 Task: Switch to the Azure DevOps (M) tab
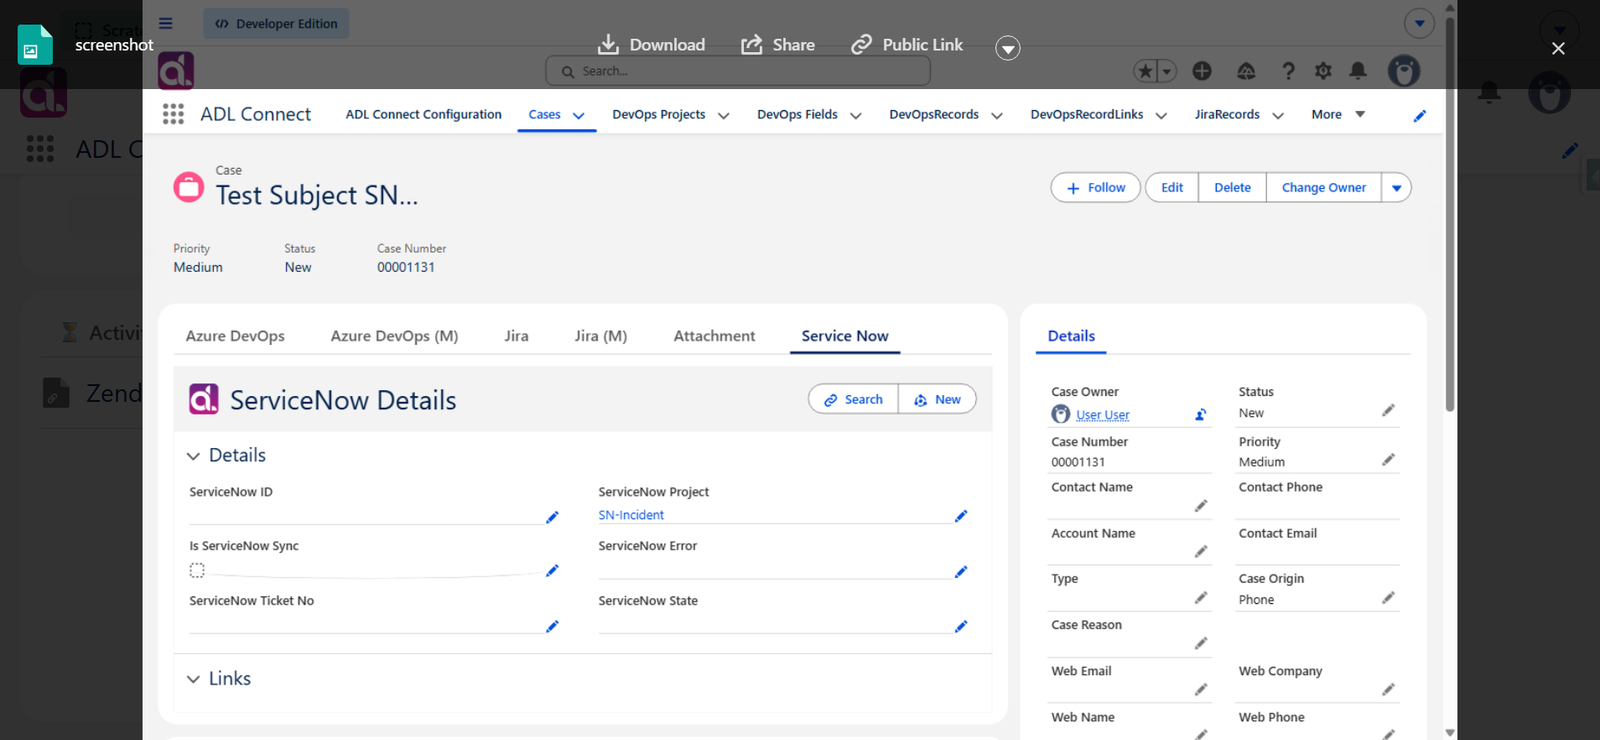tap(394, 336)
